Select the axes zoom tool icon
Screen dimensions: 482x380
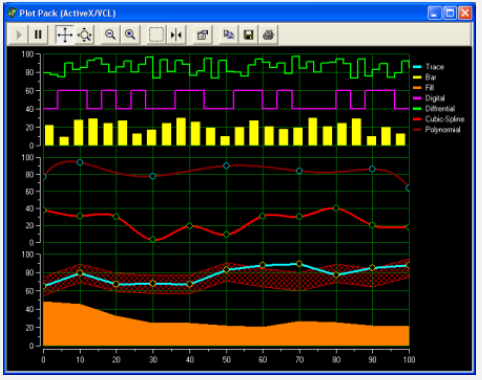[84, 35]
